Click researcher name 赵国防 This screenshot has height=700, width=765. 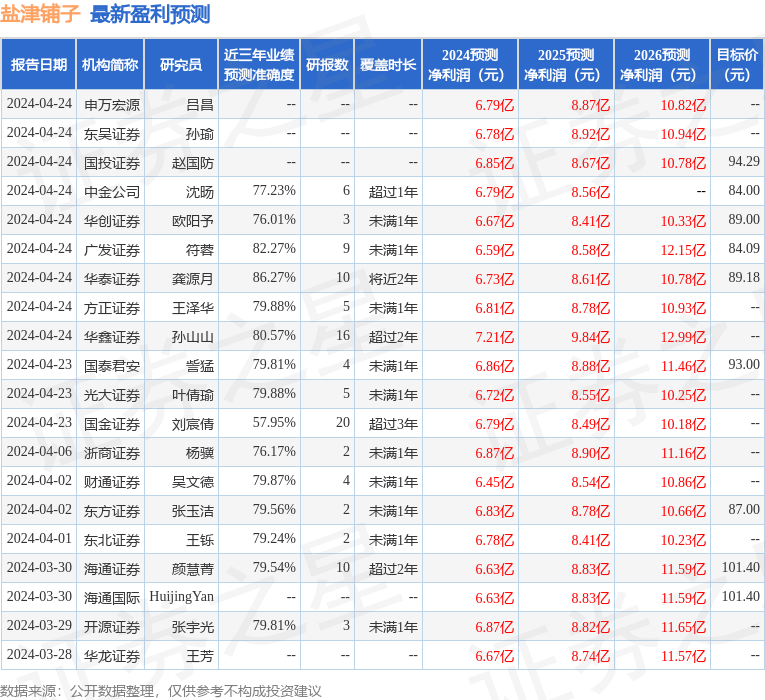pyautogui.click(x=193, y=163)
